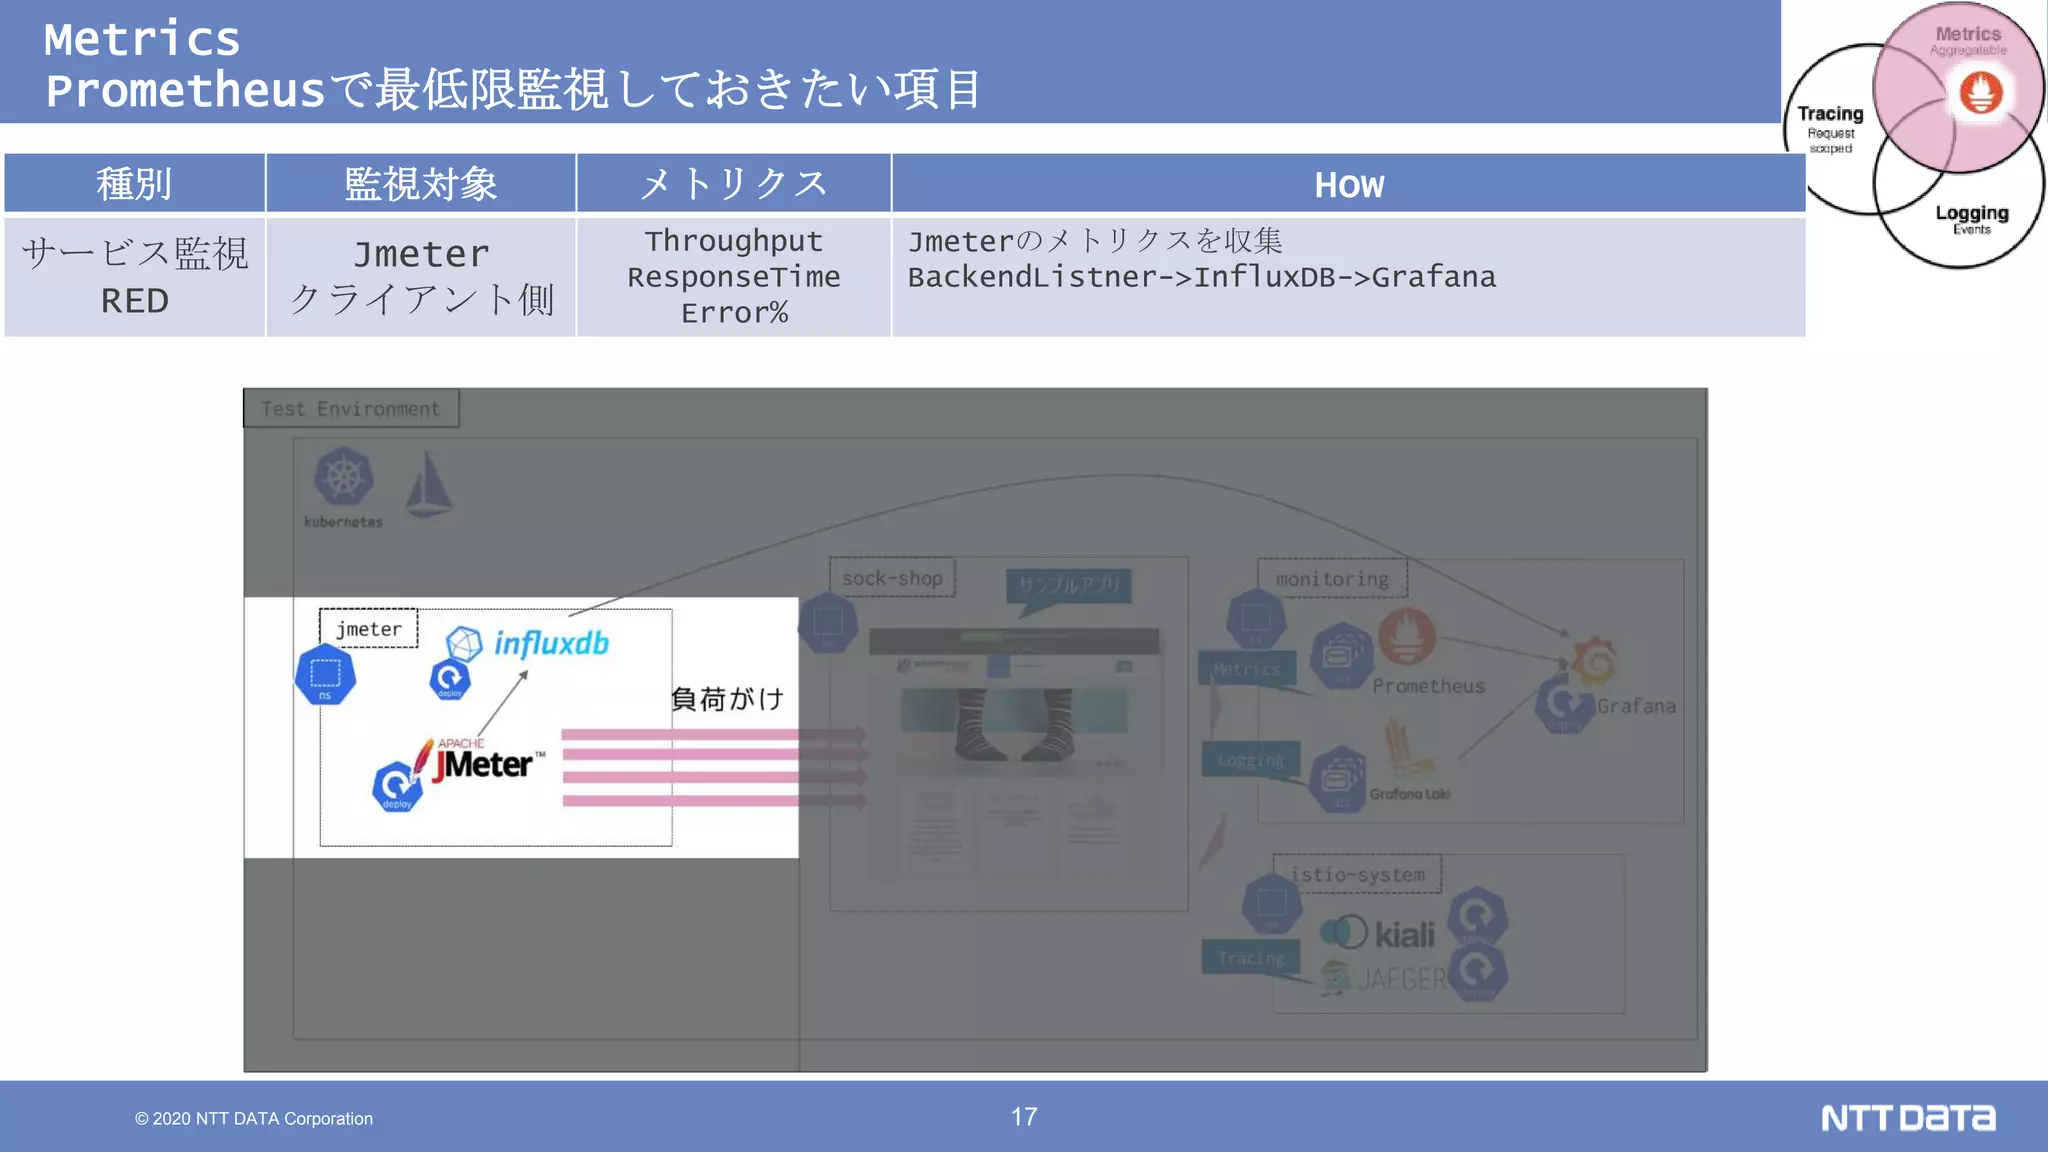Click the deploy icon next to kiali
This screenshot has height=1152, width=2048.
(1478, 915)
